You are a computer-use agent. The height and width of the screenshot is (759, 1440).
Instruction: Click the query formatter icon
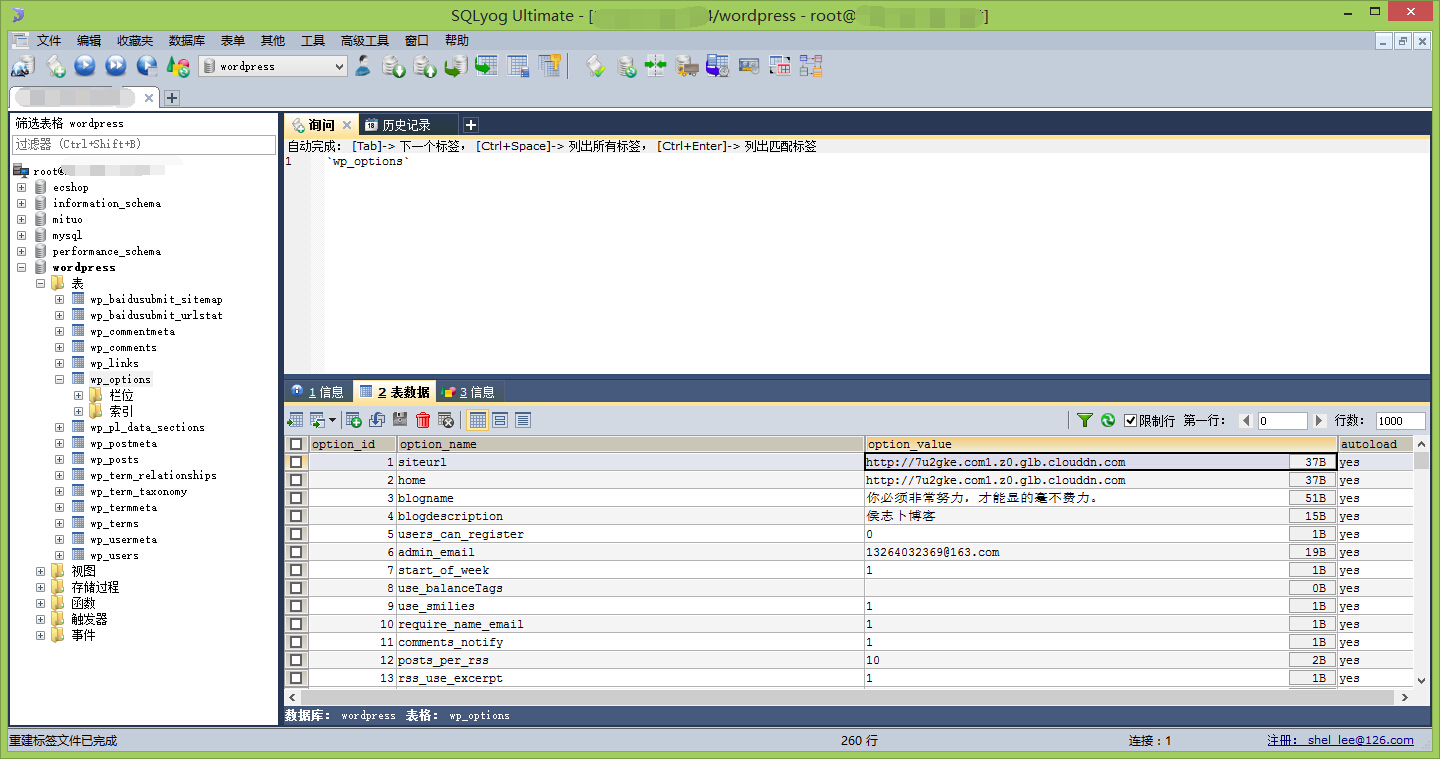point(596,66)
